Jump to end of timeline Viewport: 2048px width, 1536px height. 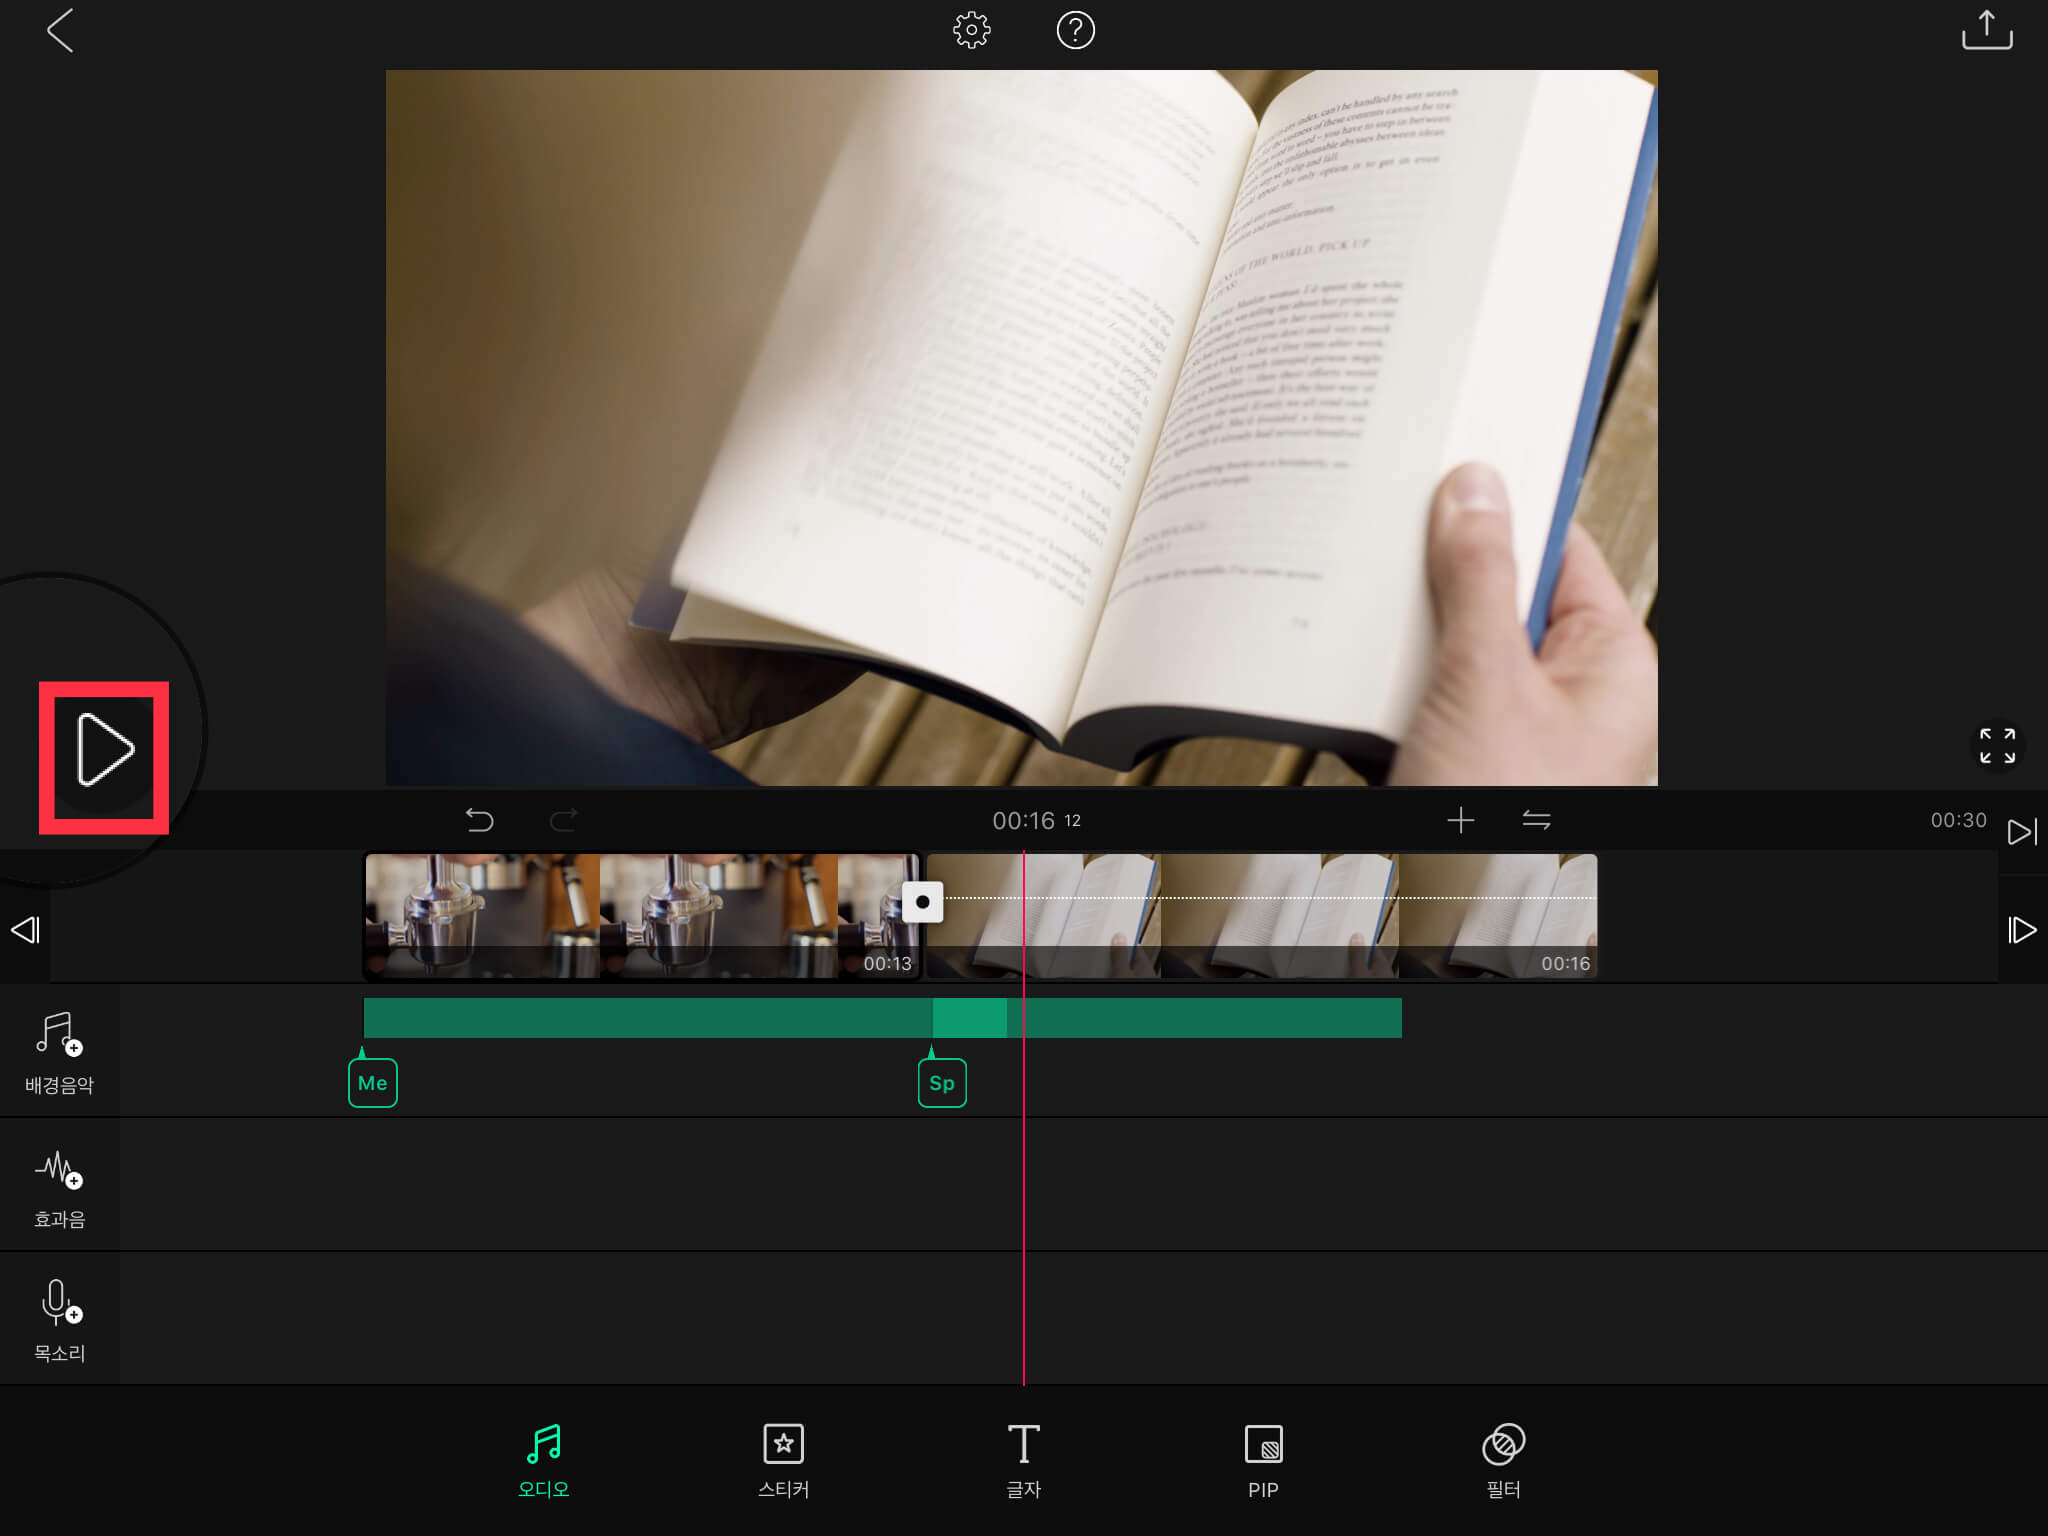[2022, 831]
